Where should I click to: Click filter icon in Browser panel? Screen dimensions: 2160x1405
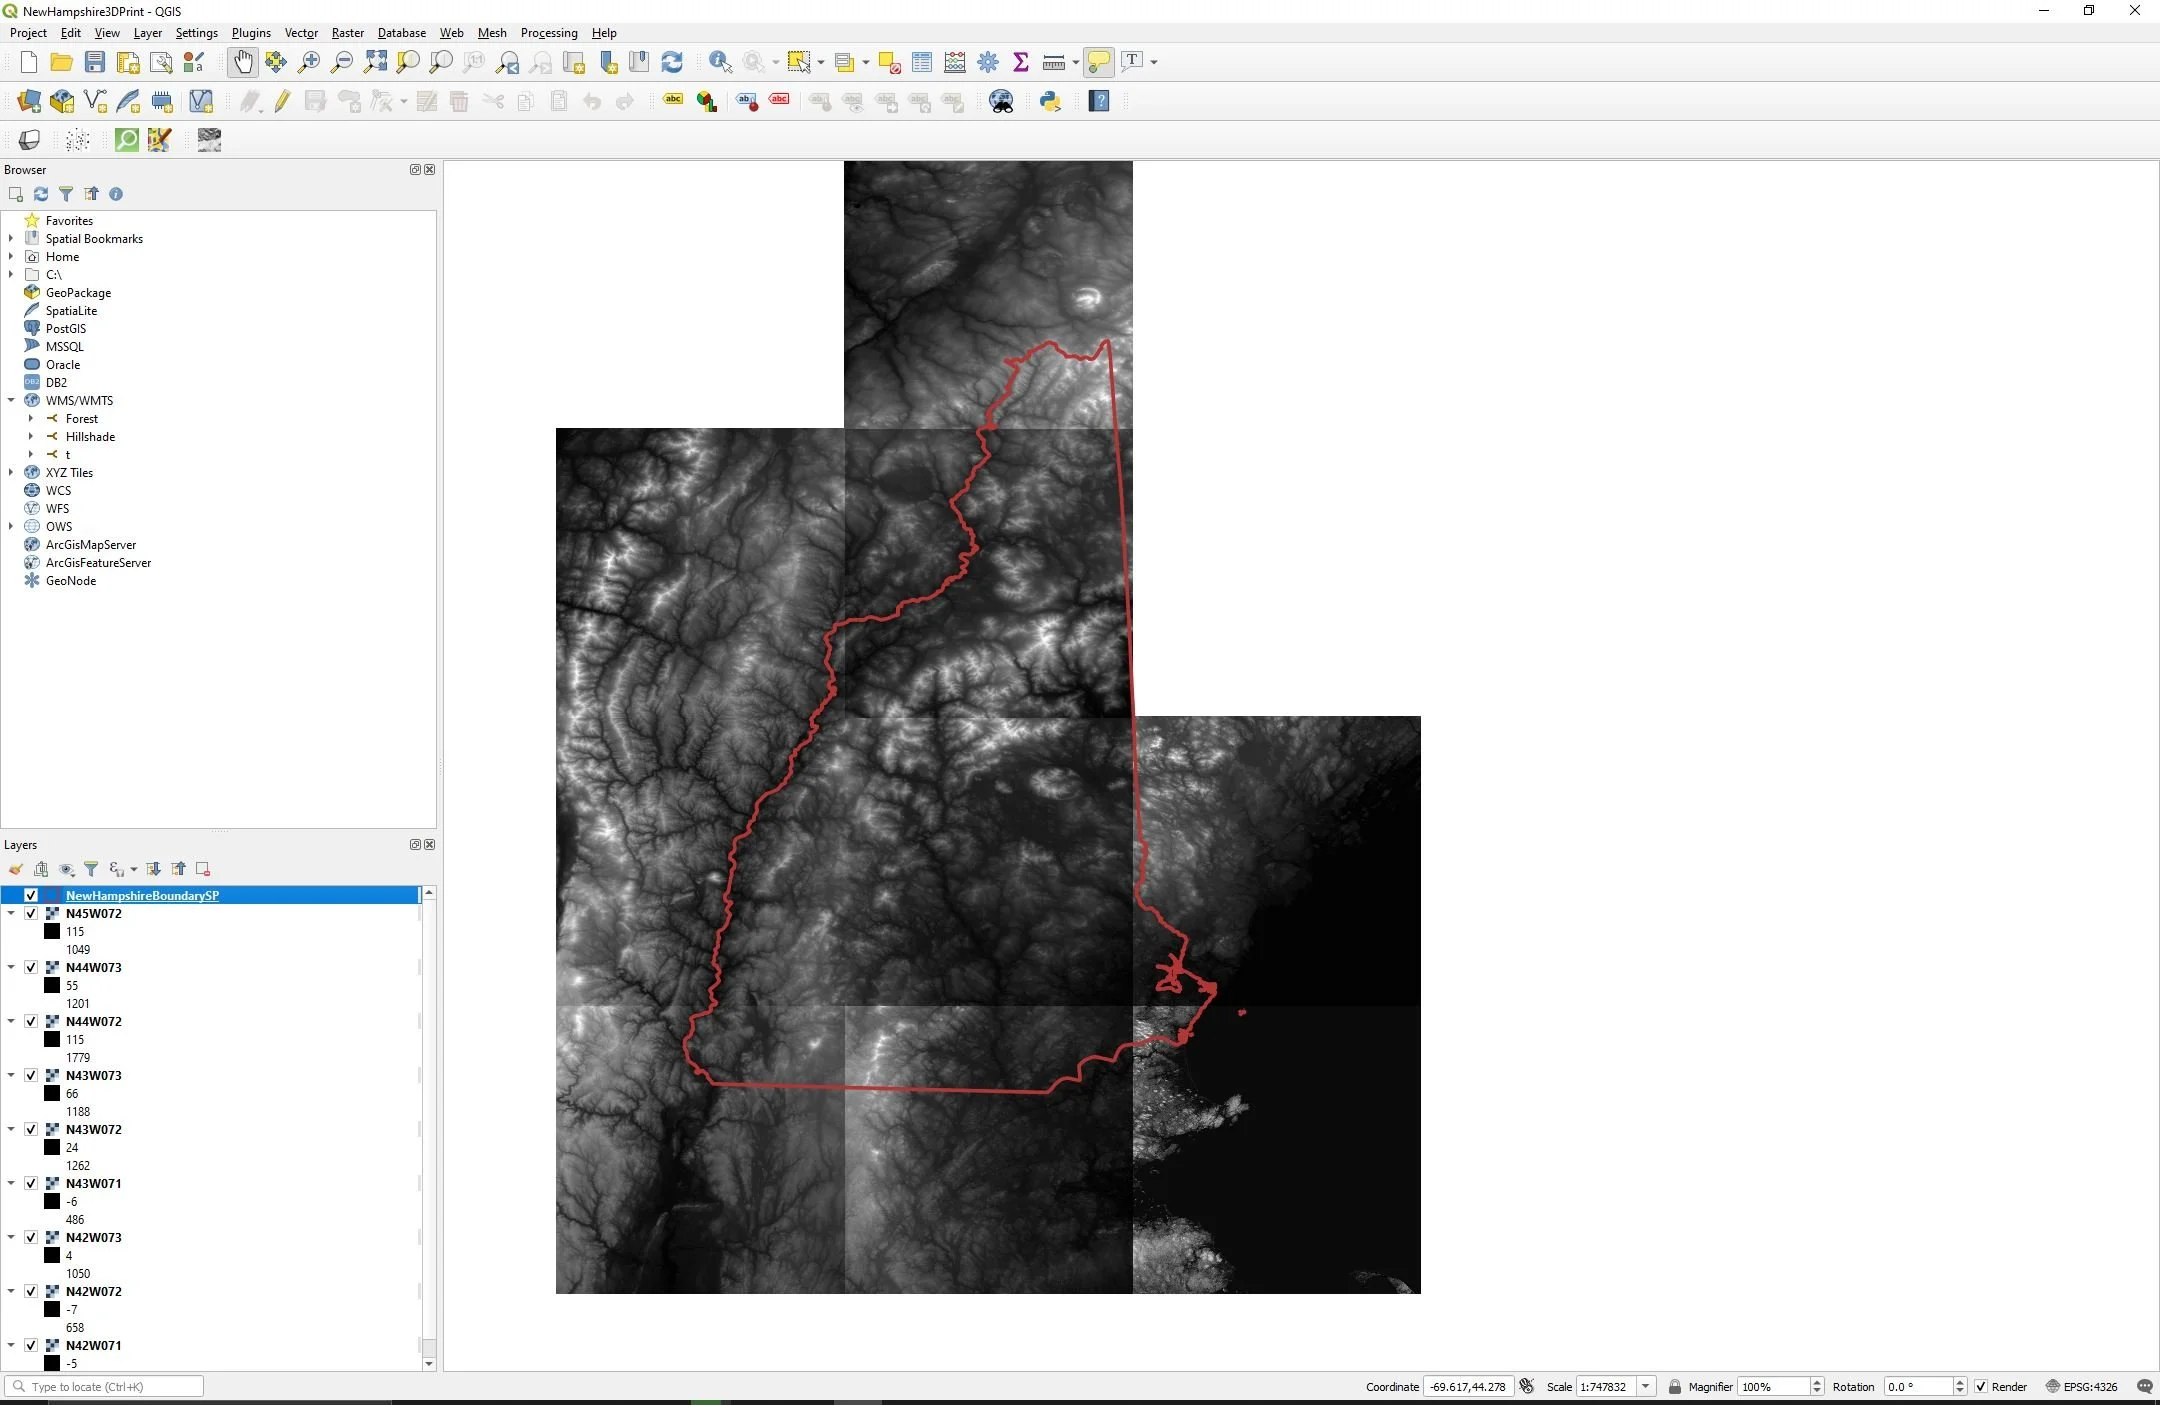pyautogui.click(x=66, y=194)
